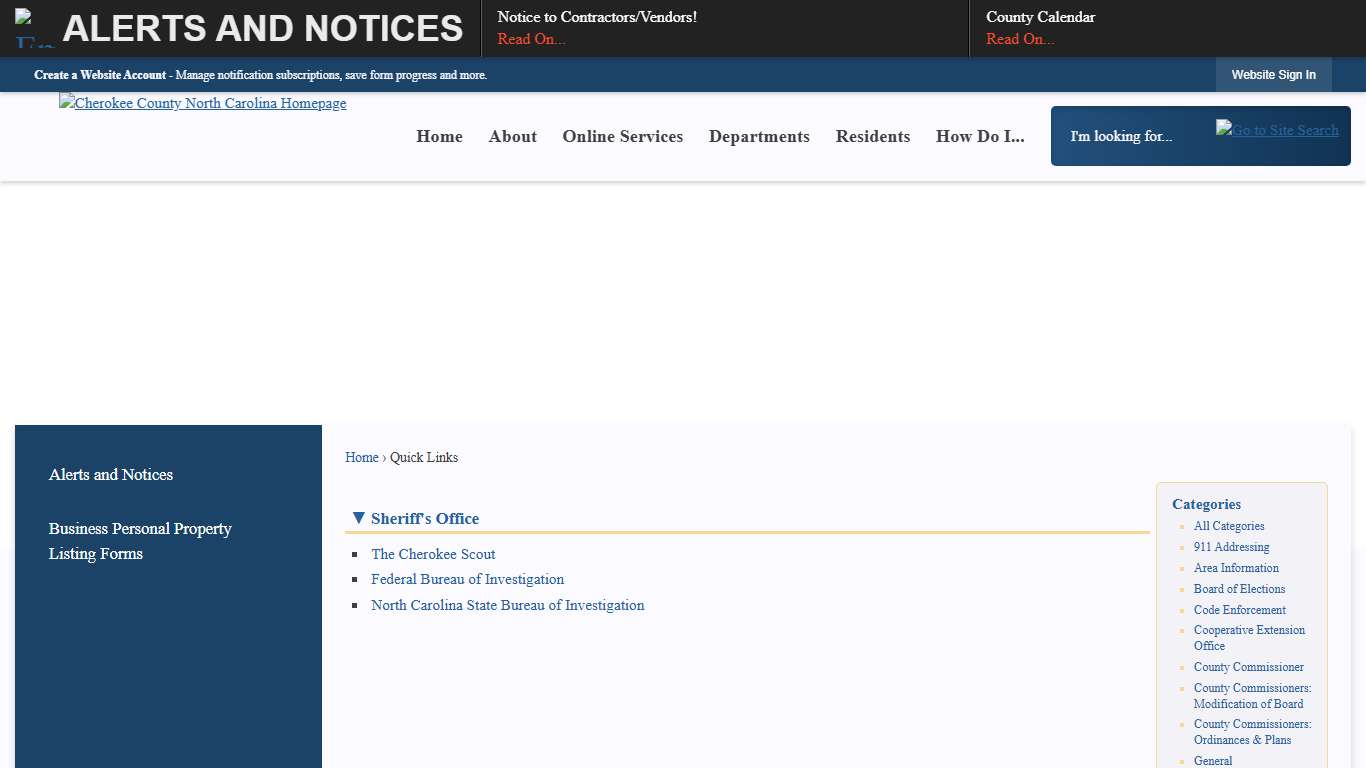Collapse the Sheriff's Office section

click(x=358, y=518)
